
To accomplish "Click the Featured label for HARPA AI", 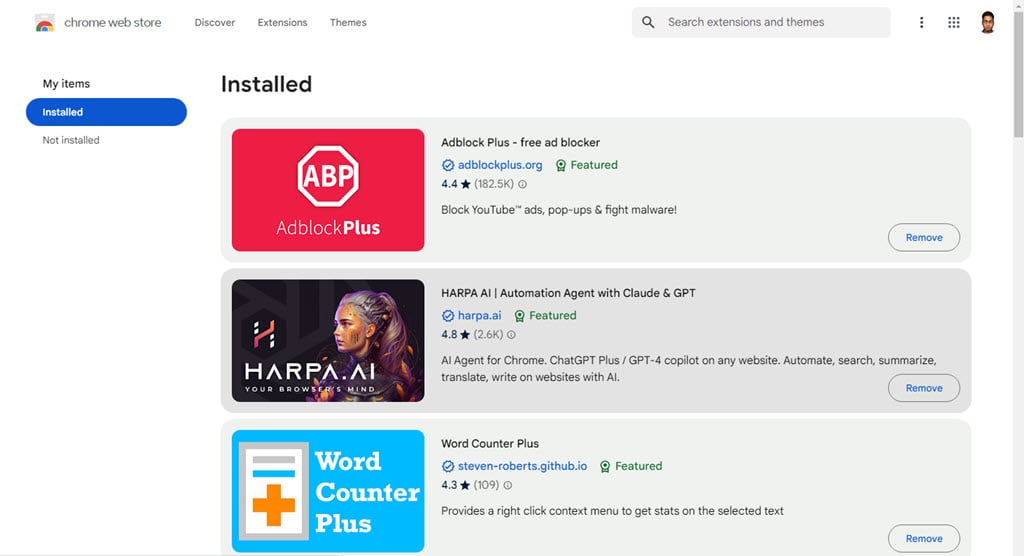I will tap(552, 316).
